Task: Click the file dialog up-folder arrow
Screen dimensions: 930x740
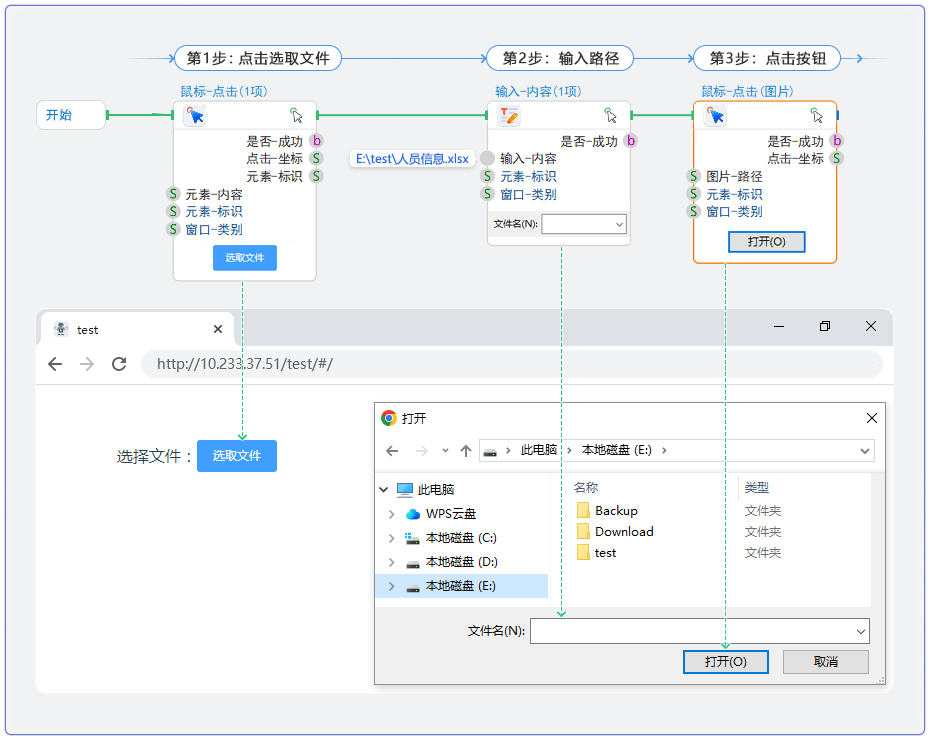Action: [465, 451]
